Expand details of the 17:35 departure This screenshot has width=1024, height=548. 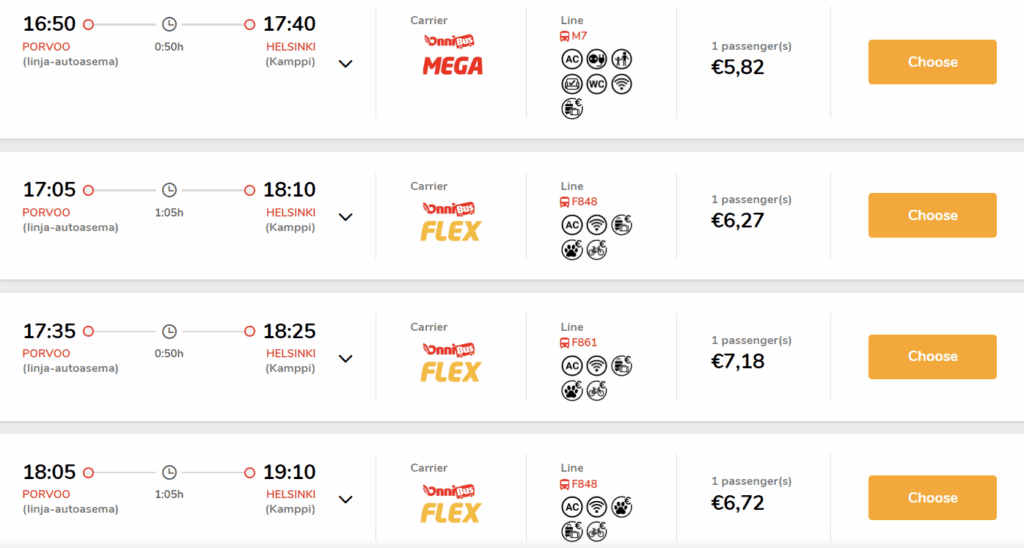345,359
